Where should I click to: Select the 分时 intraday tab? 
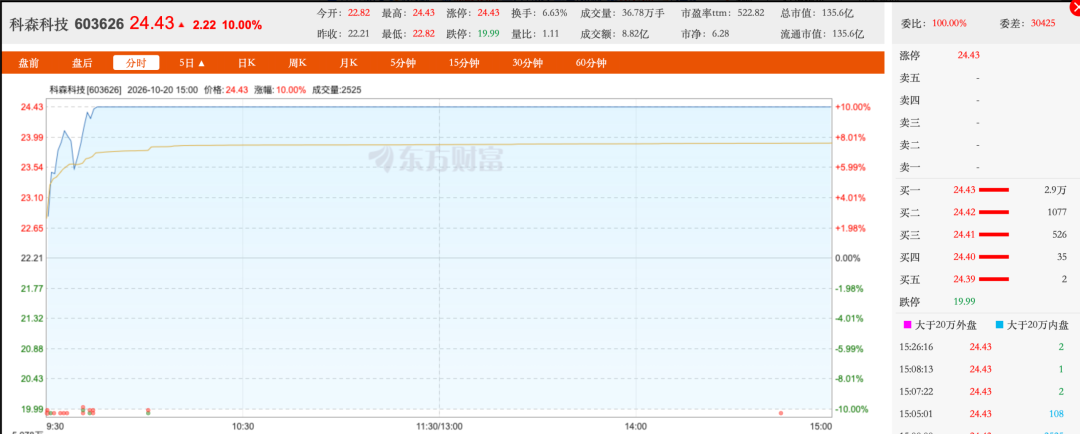click(136, 63)
